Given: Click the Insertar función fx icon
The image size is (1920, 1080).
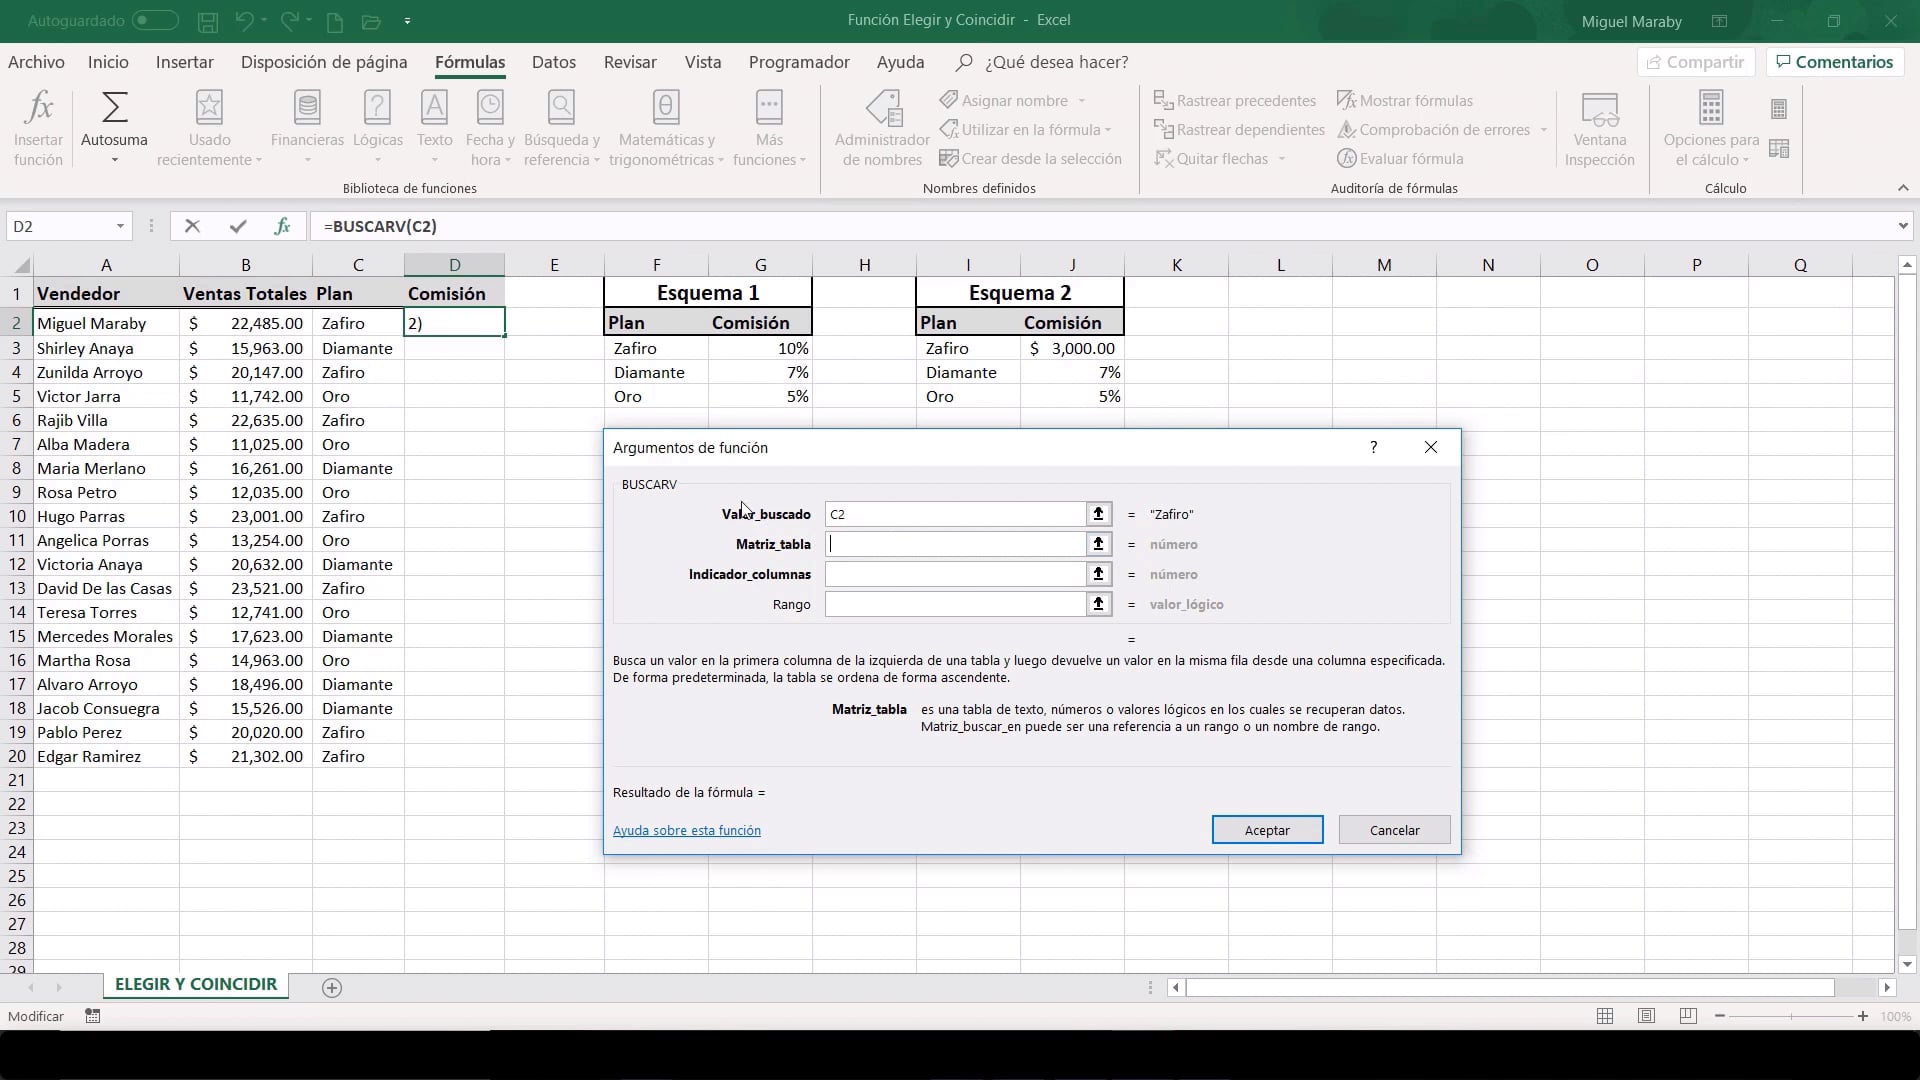Looking at the screenshot, I should (38, 108).
